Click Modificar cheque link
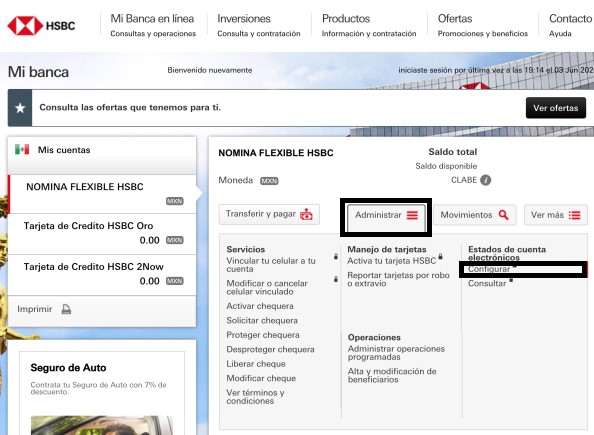Screen dimensions: 594x435 tap(261, 378)
